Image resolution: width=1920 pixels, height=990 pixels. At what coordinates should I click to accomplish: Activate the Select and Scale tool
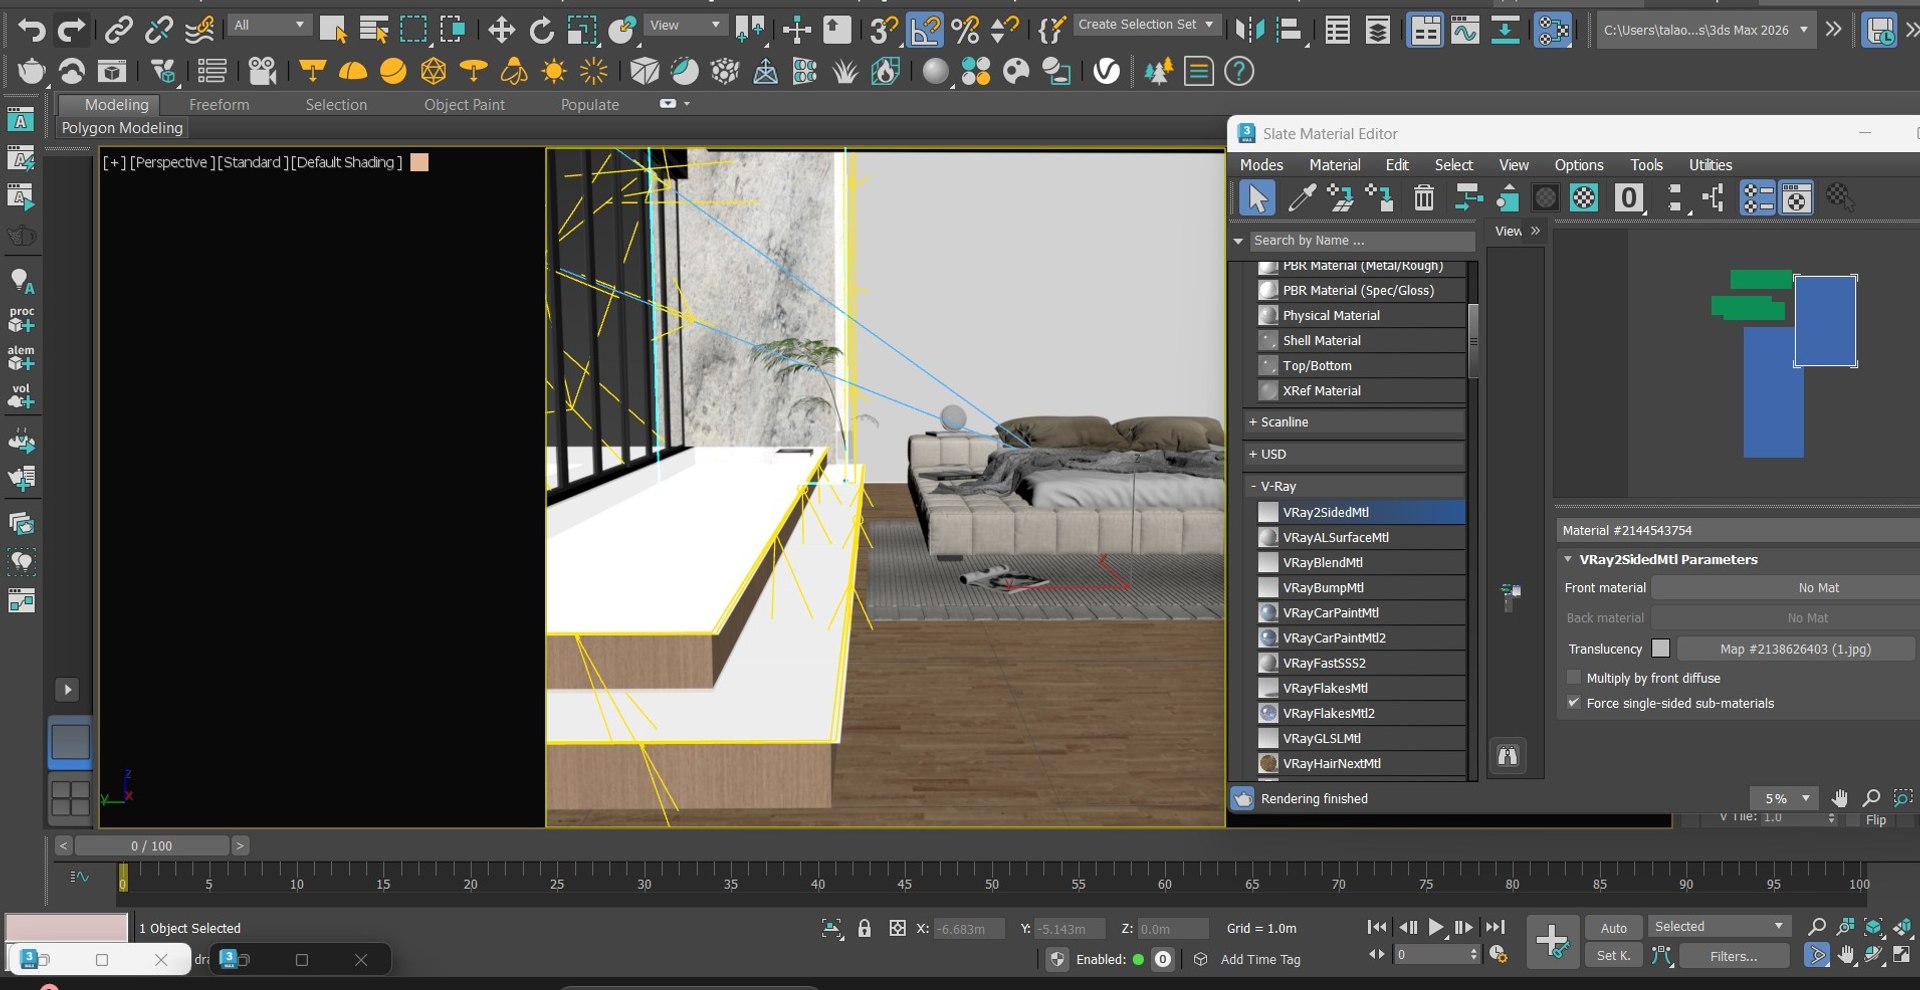click(581, 30)
